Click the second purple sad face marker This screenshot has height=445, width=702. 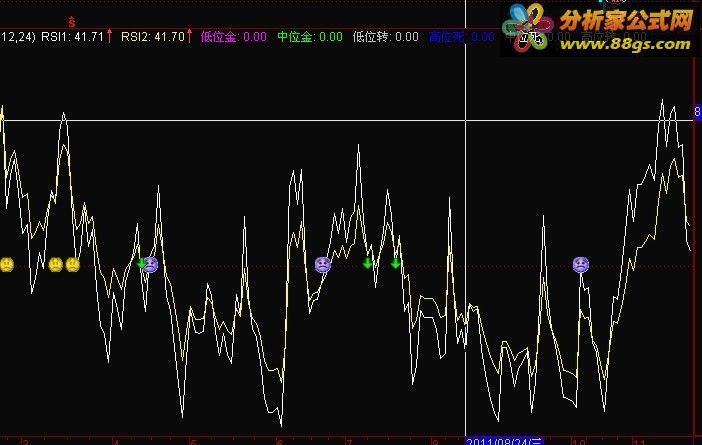pyautogui.click(x=323, y=265)
